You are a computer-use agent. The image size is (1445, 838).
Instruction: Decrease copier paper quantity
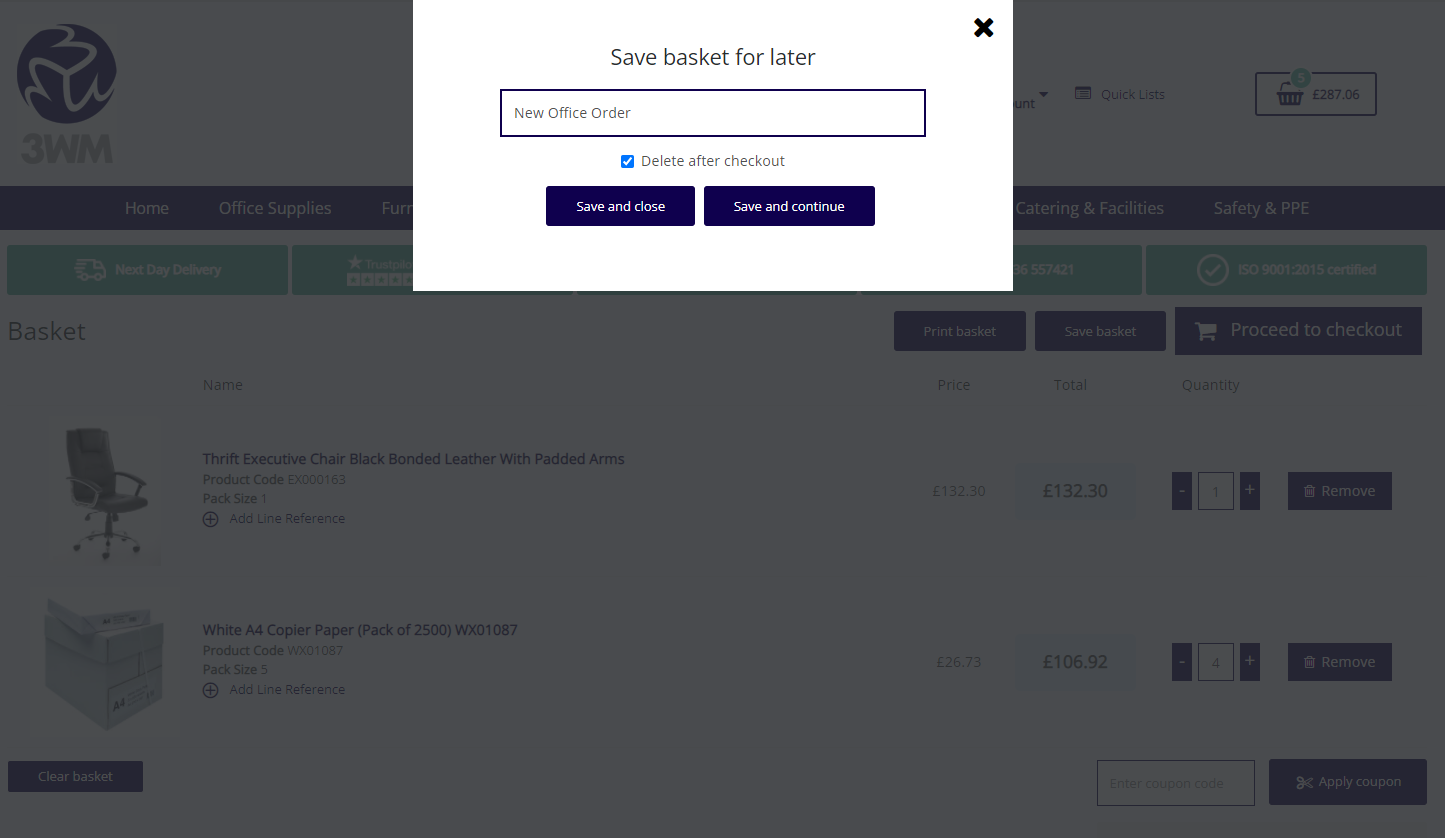(1182, 662)
